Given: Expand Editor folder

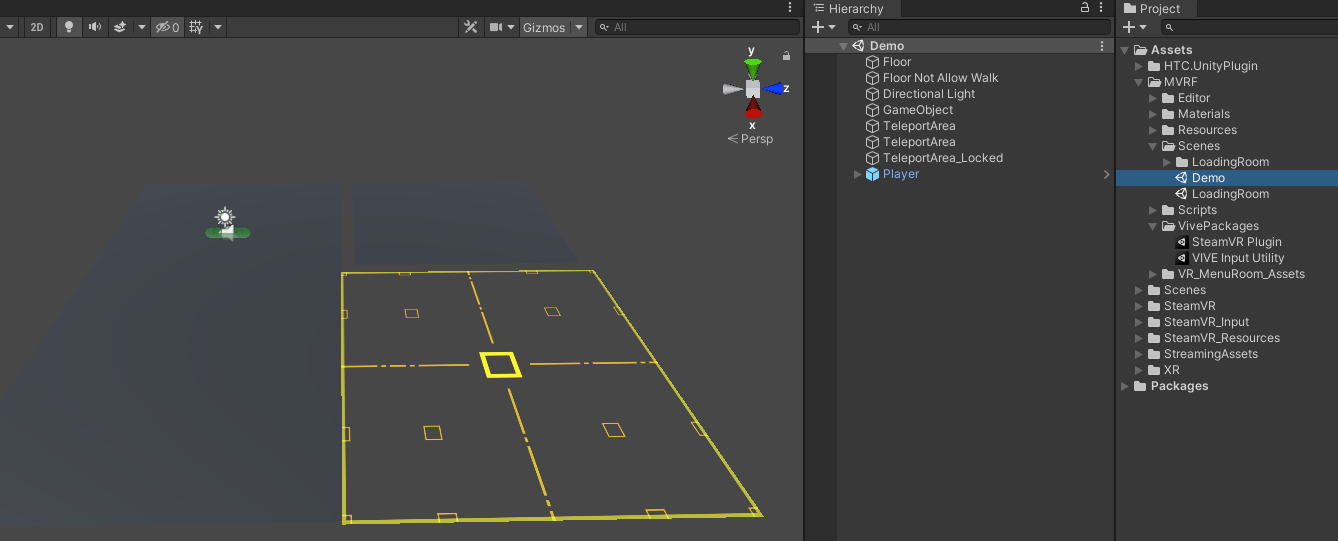Looking at the screenshot, I should pos(1153,98).
